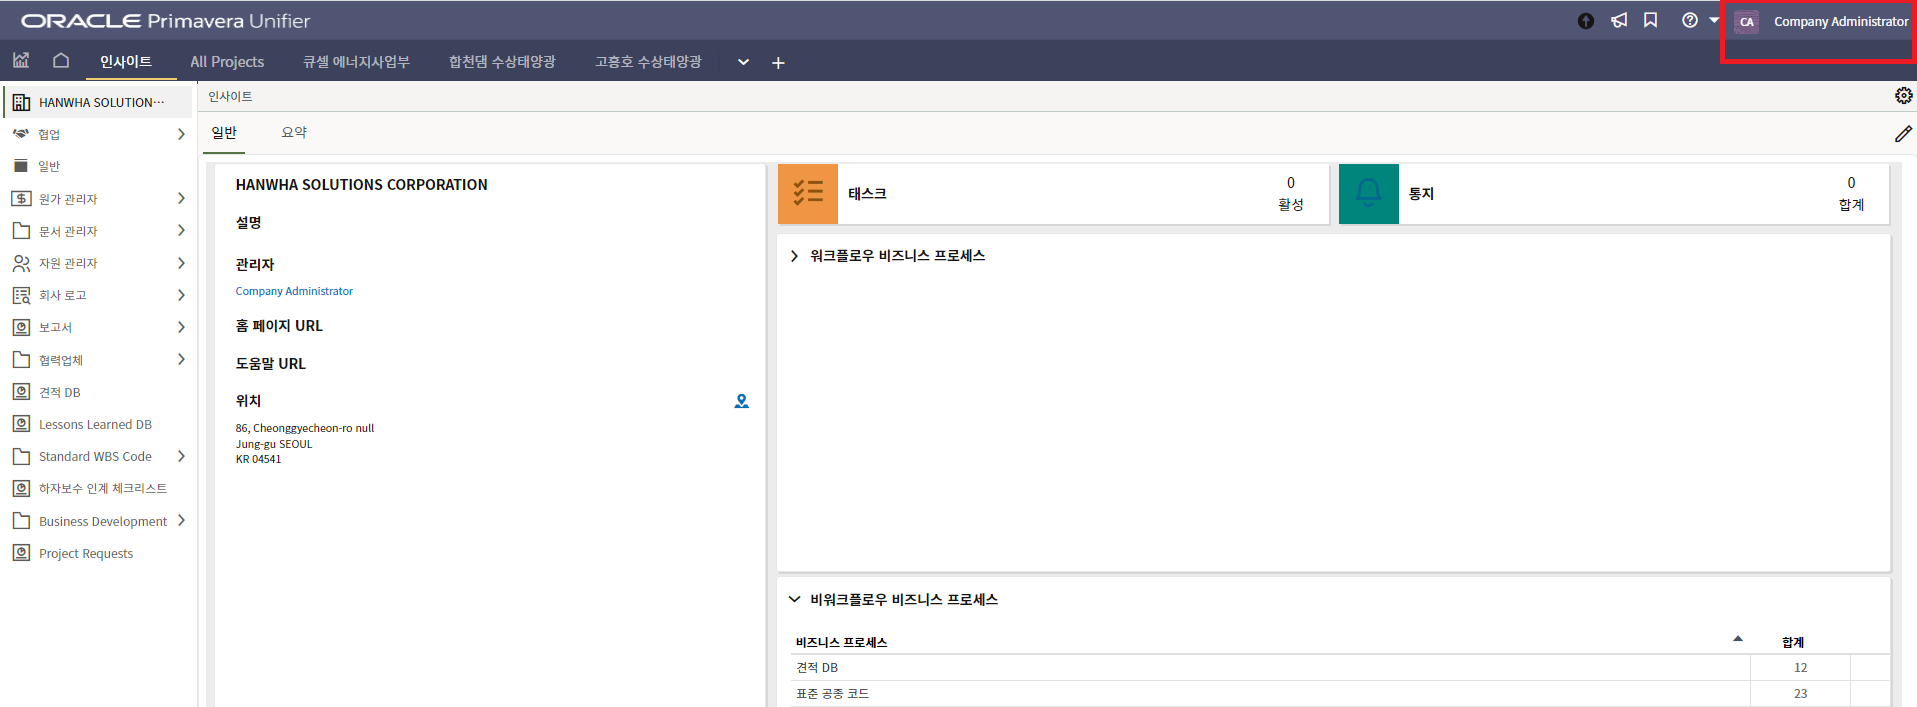Open bookmarks icon in header
Image resolution: width=1917 pixels, height=707 pixels.
(1651, 21)
